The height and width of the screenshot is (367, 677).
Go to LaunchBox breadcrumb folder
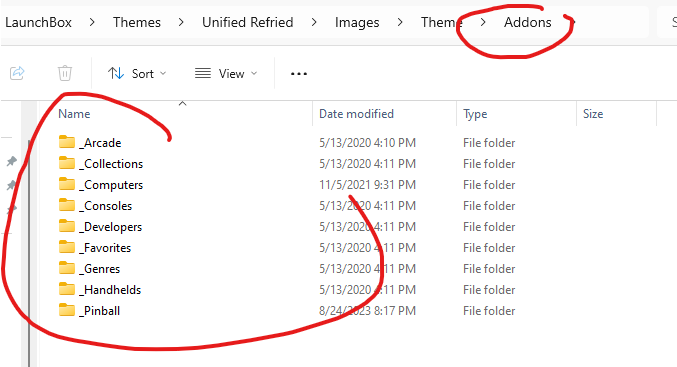pyautogui.click(x=38, y=22)
